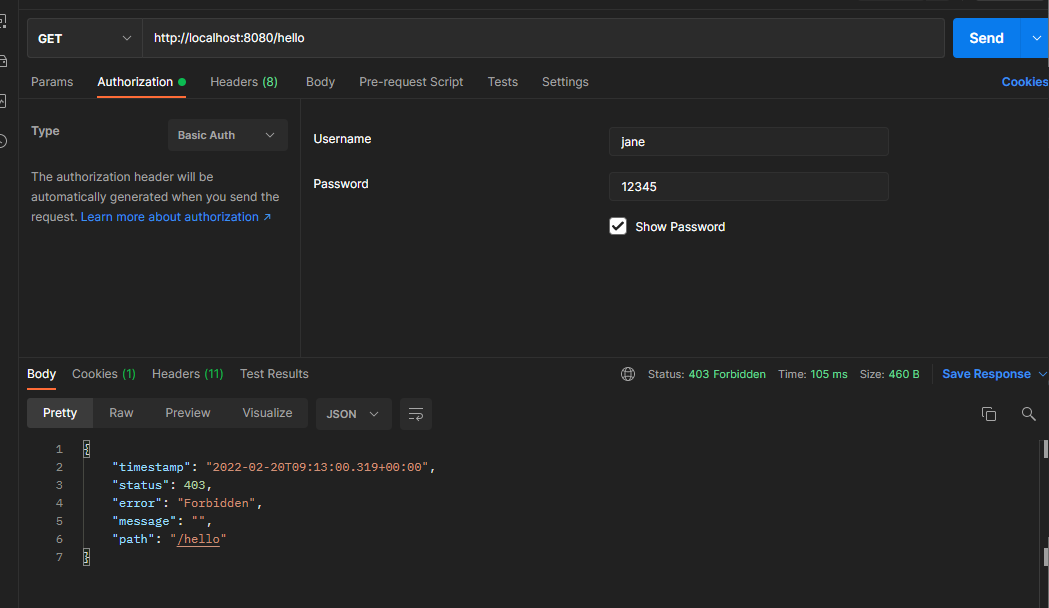1049x608 pixels.
Task: Click the Username field containing jane
Action: (x=749, y=142)
